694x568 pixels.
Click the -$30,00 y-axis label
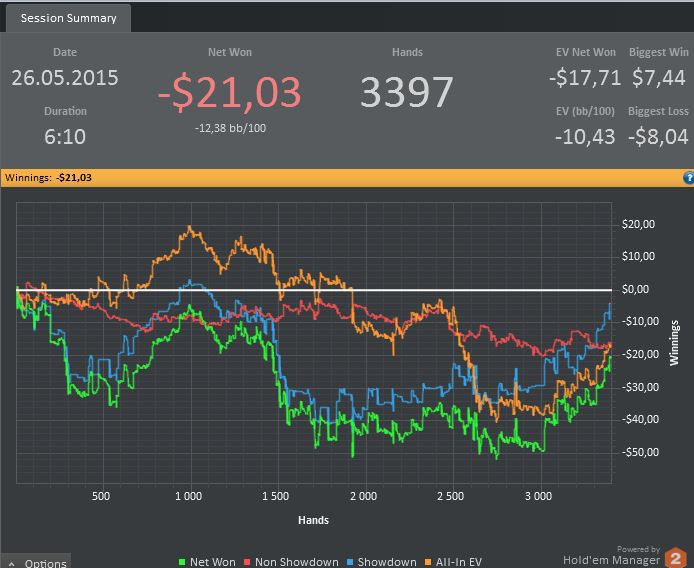point(640,387)
